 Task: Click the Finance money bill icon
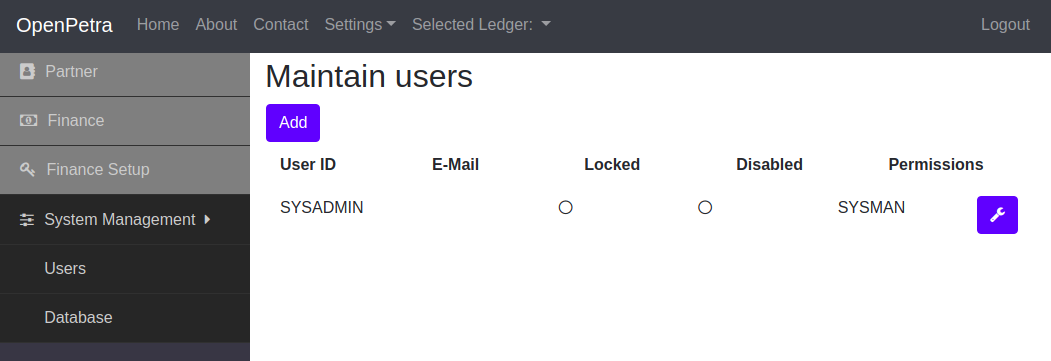[28, 121]
